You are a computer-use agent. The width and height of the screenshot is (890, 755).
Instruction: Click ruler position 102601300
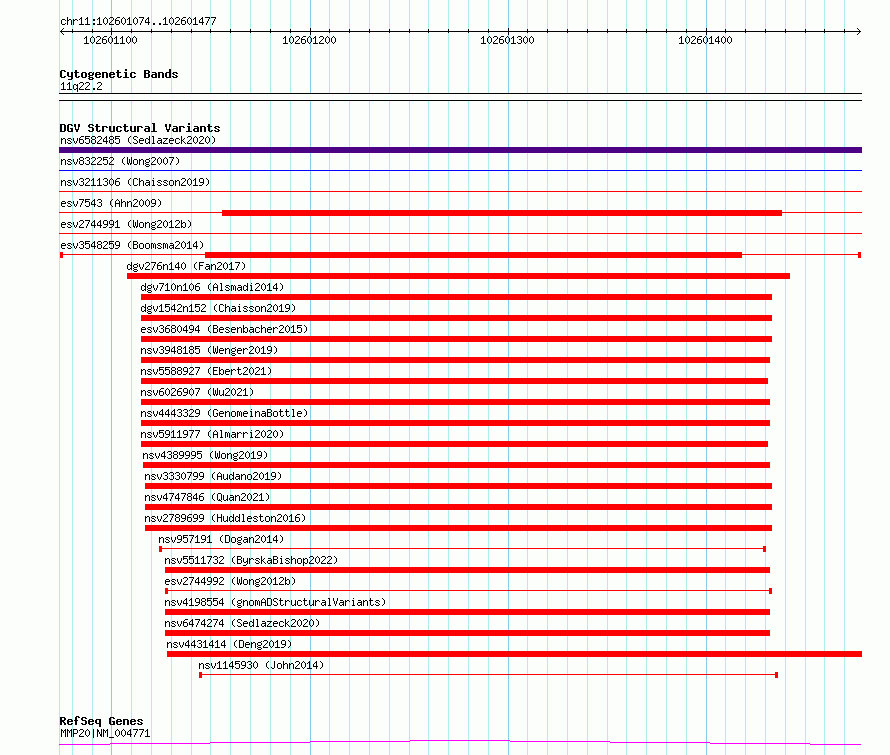507,40
